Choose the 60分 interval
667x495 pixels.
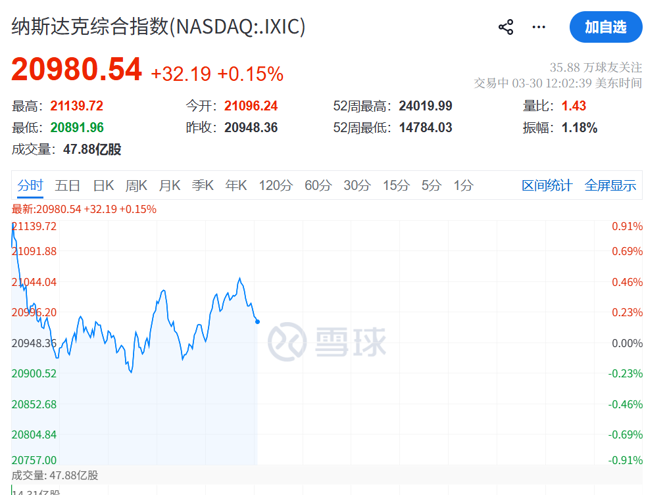coord(318,185)
